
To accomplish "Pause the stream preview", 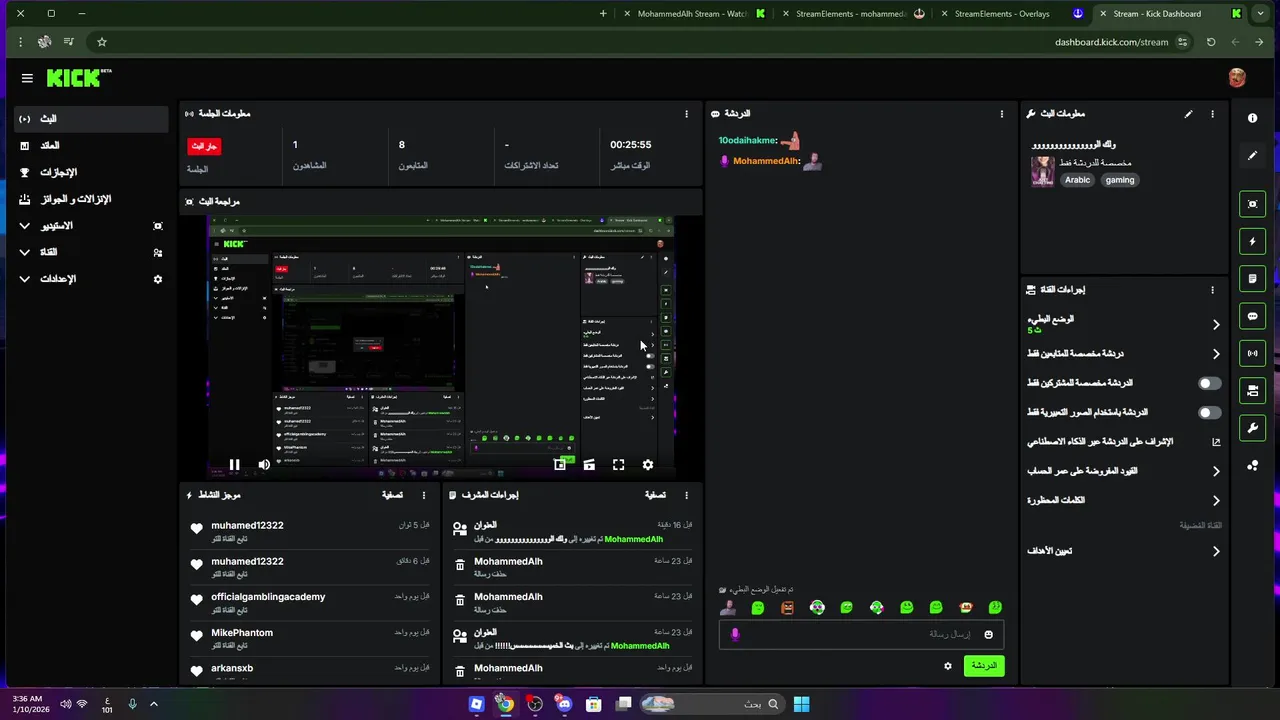I will point(234,465).
